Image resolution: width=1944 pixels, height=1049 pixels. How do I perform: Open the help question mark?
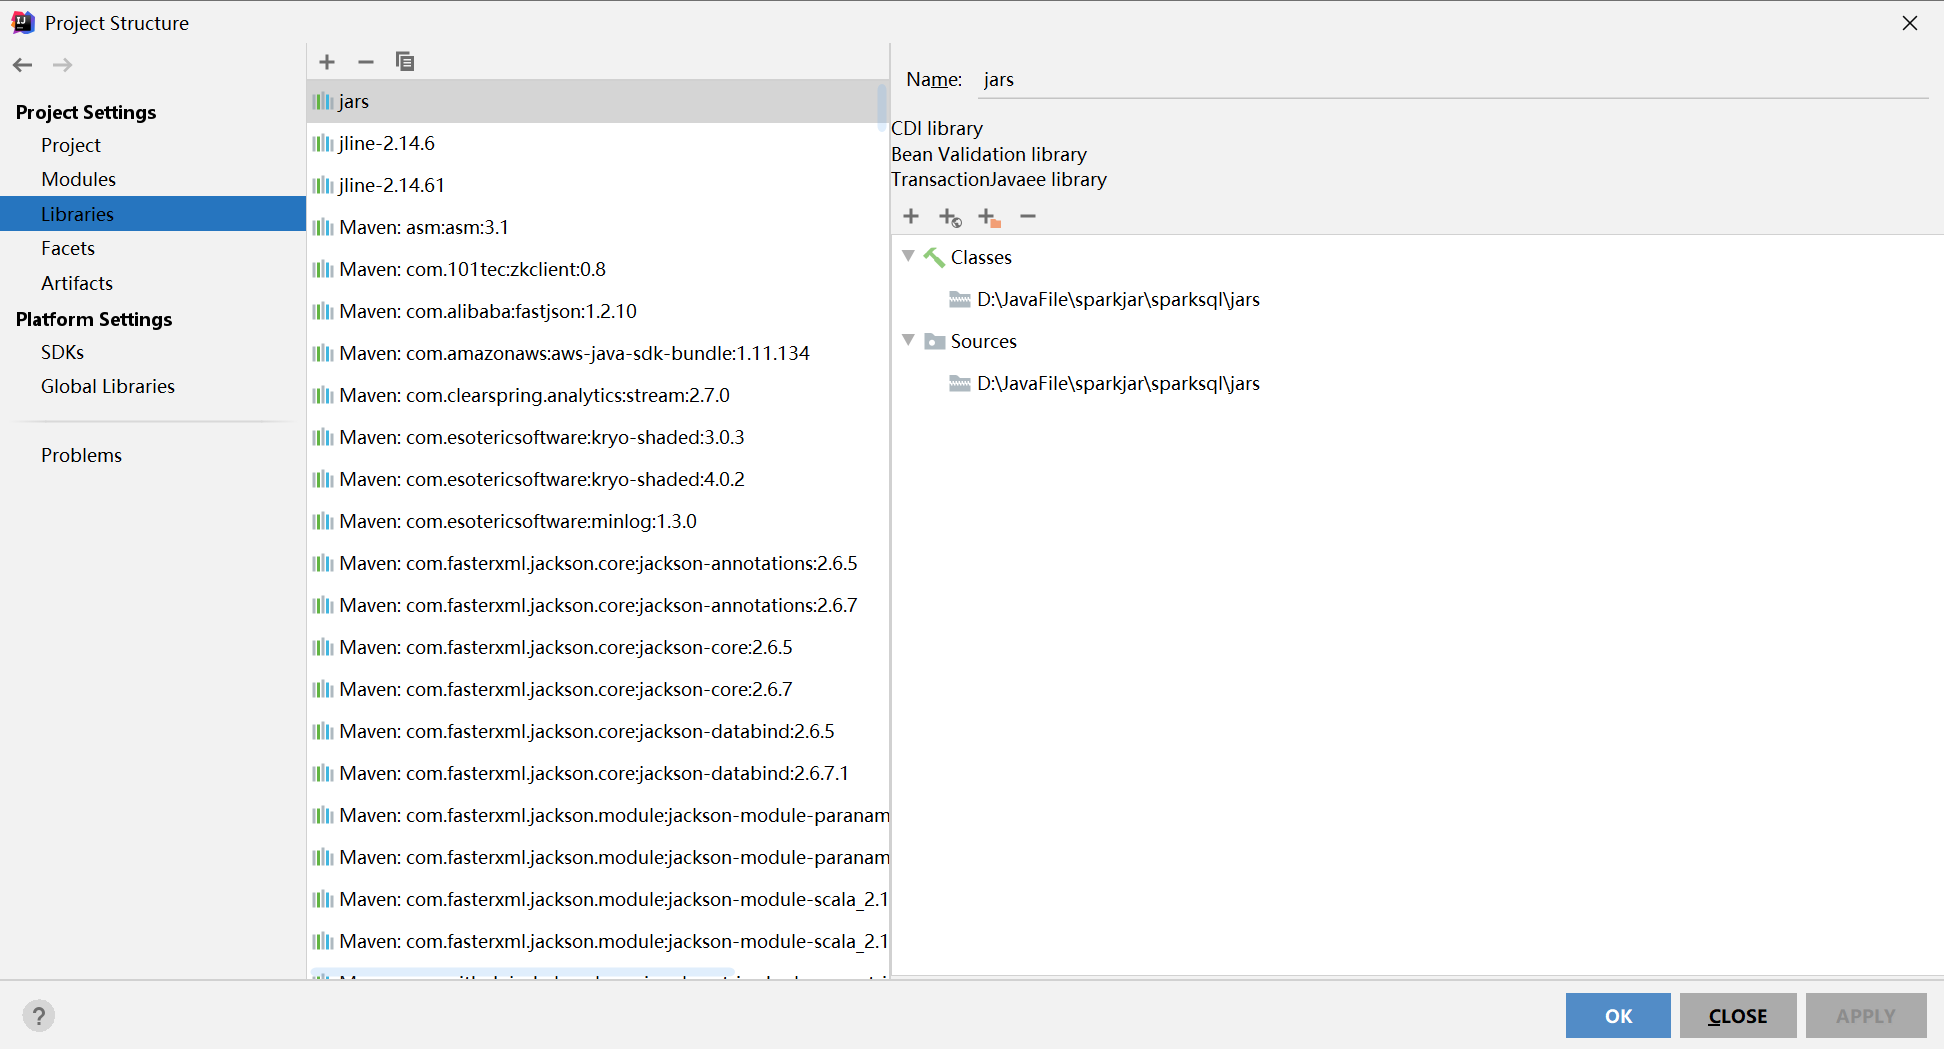(x=39, y=1016)
